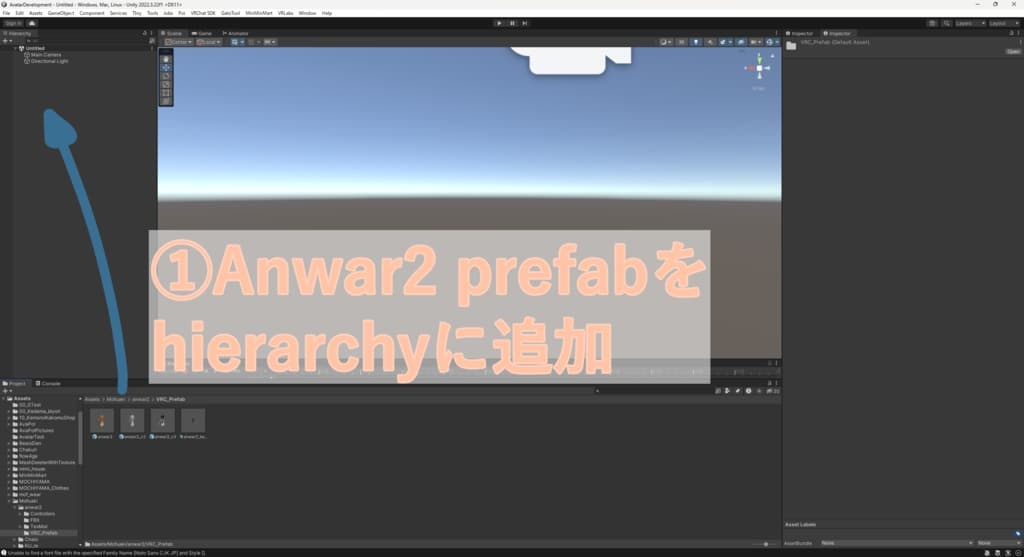Open the Layers dropdown

point(970,23)
